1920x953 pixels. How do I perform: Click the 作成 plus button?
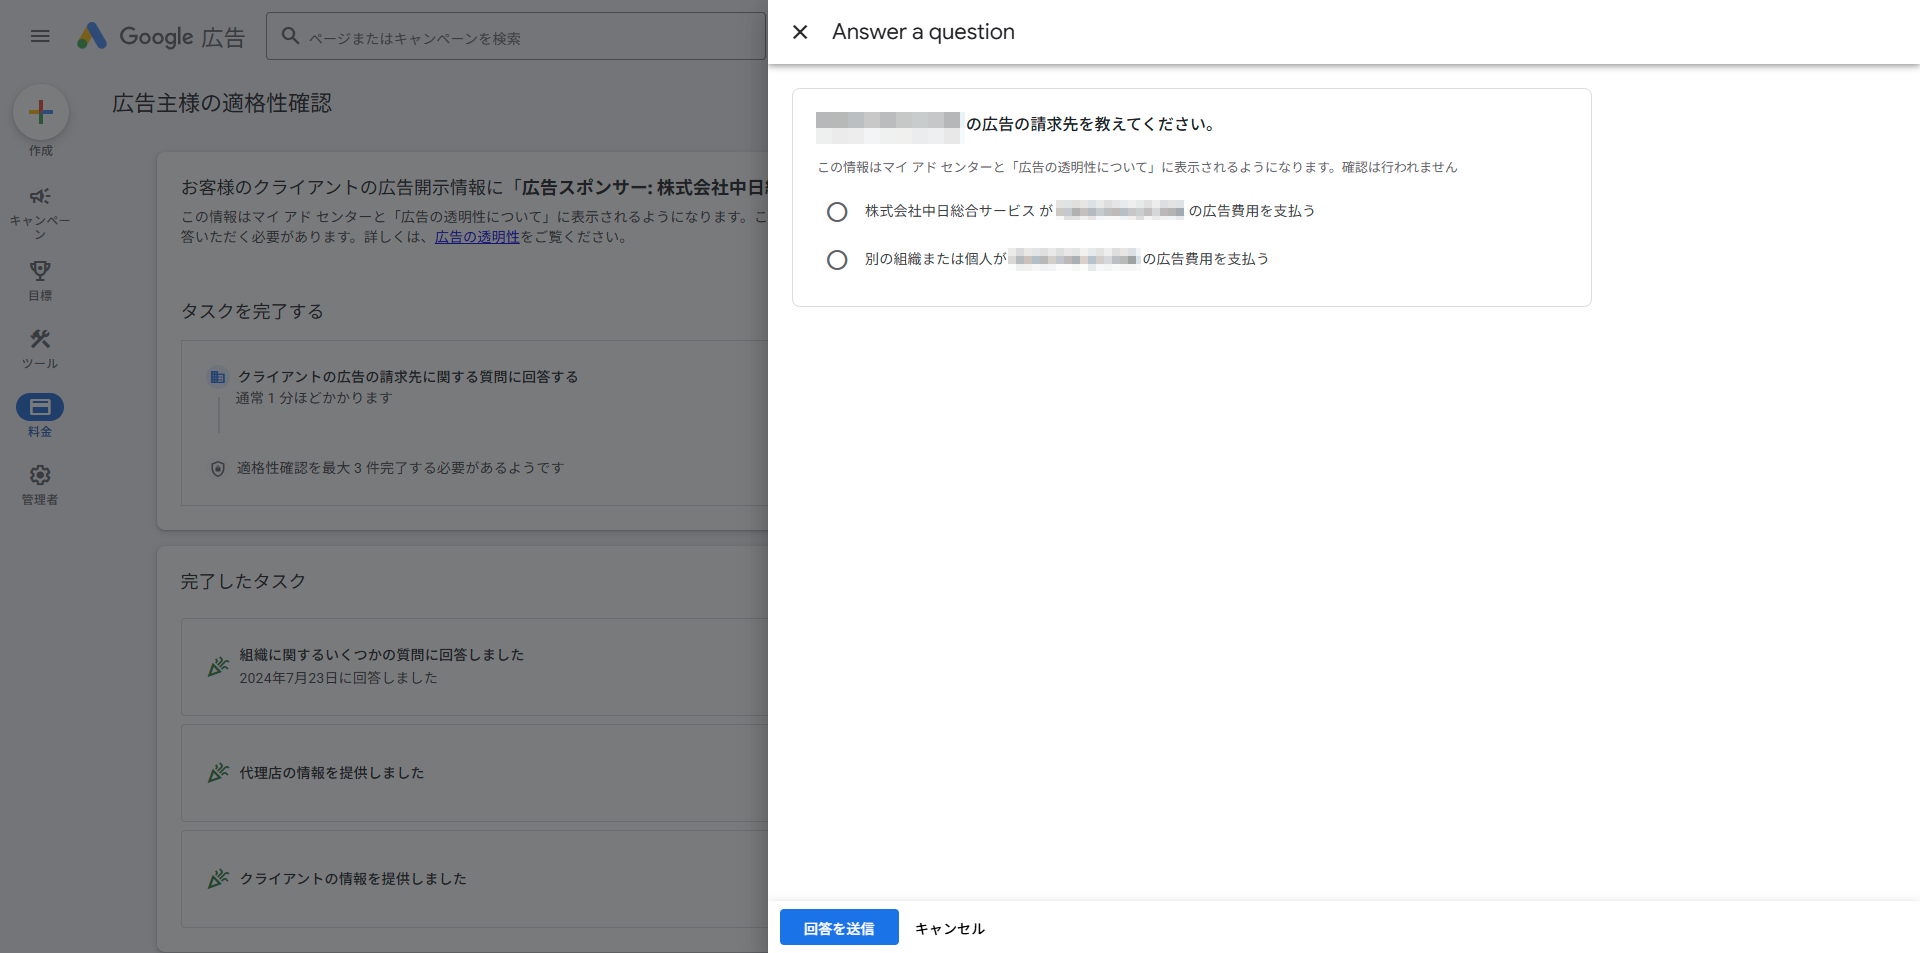pos(41,111)
